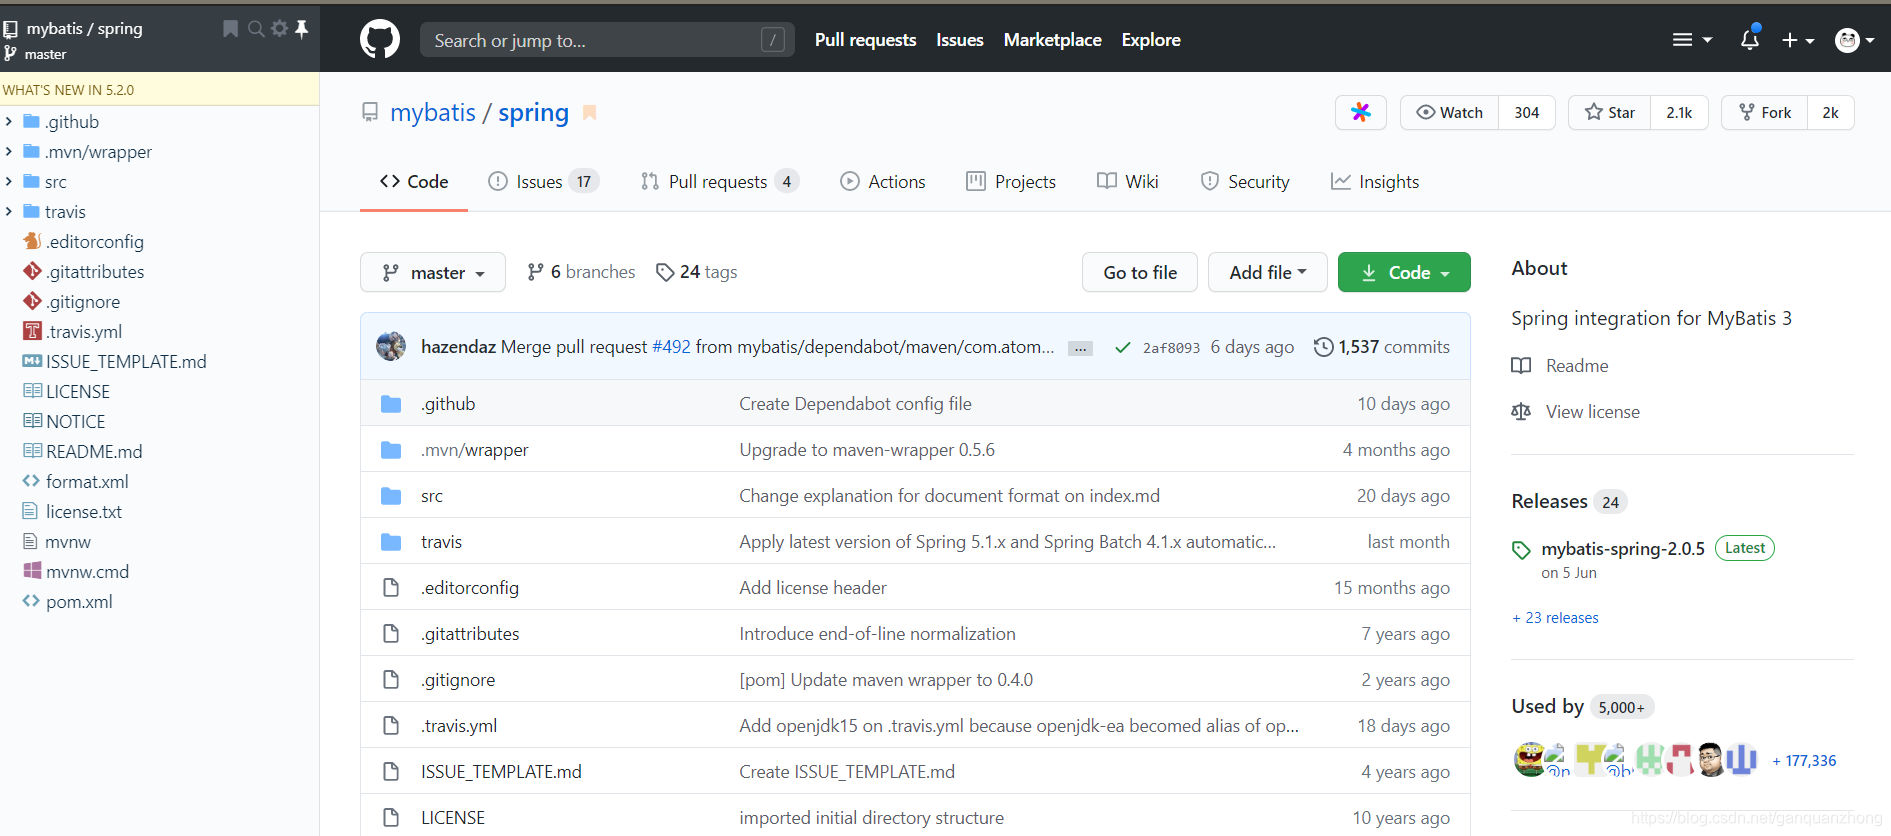Expand .mvn/wrapper folder in Octotree

[9, 152]
